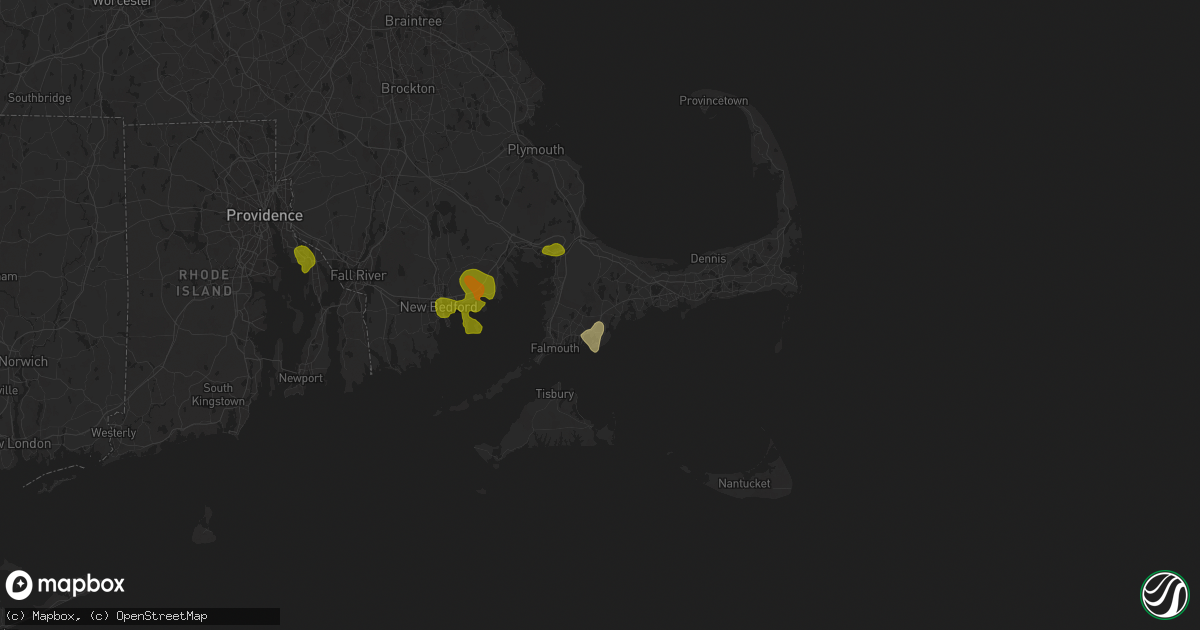Click the Norwich label
This screenshot has width=1200, height=630.
pyautogui.click(x=24, y=362)
